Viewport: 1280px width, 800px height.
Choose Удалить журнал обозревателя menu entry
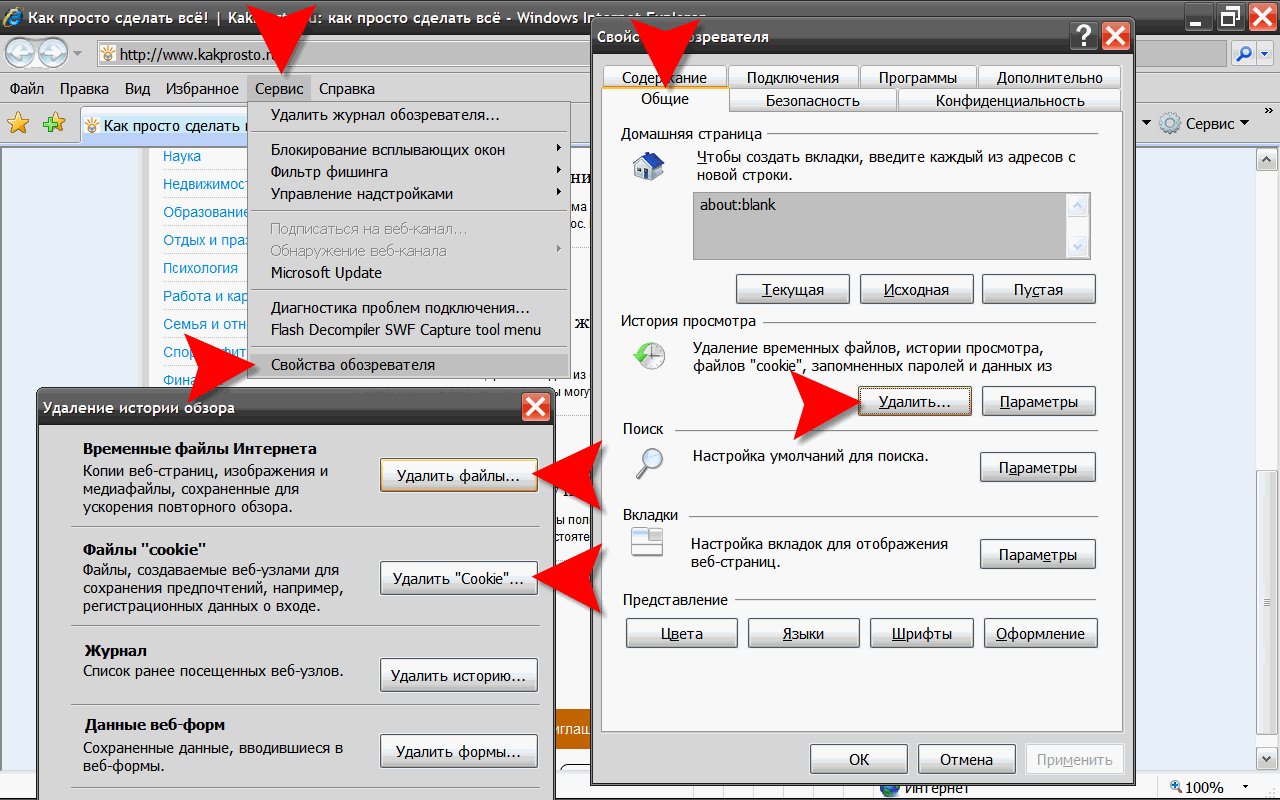coord(408,115)
